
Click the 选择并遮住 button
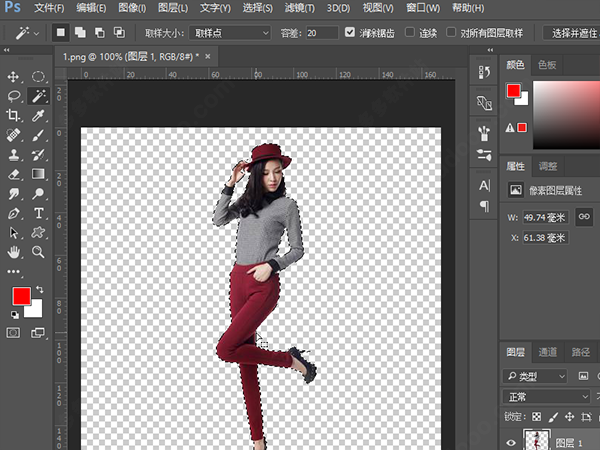[572, 33]
